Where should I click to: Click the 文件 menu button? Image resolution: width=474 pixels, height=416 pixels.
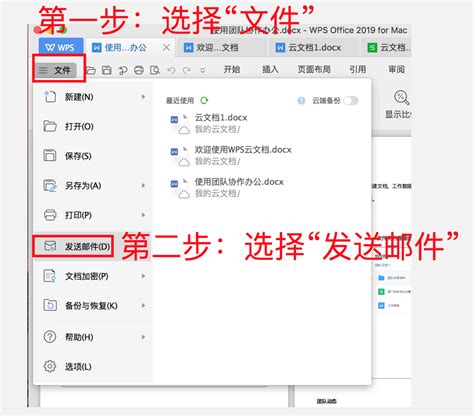[x=56, y=70]
